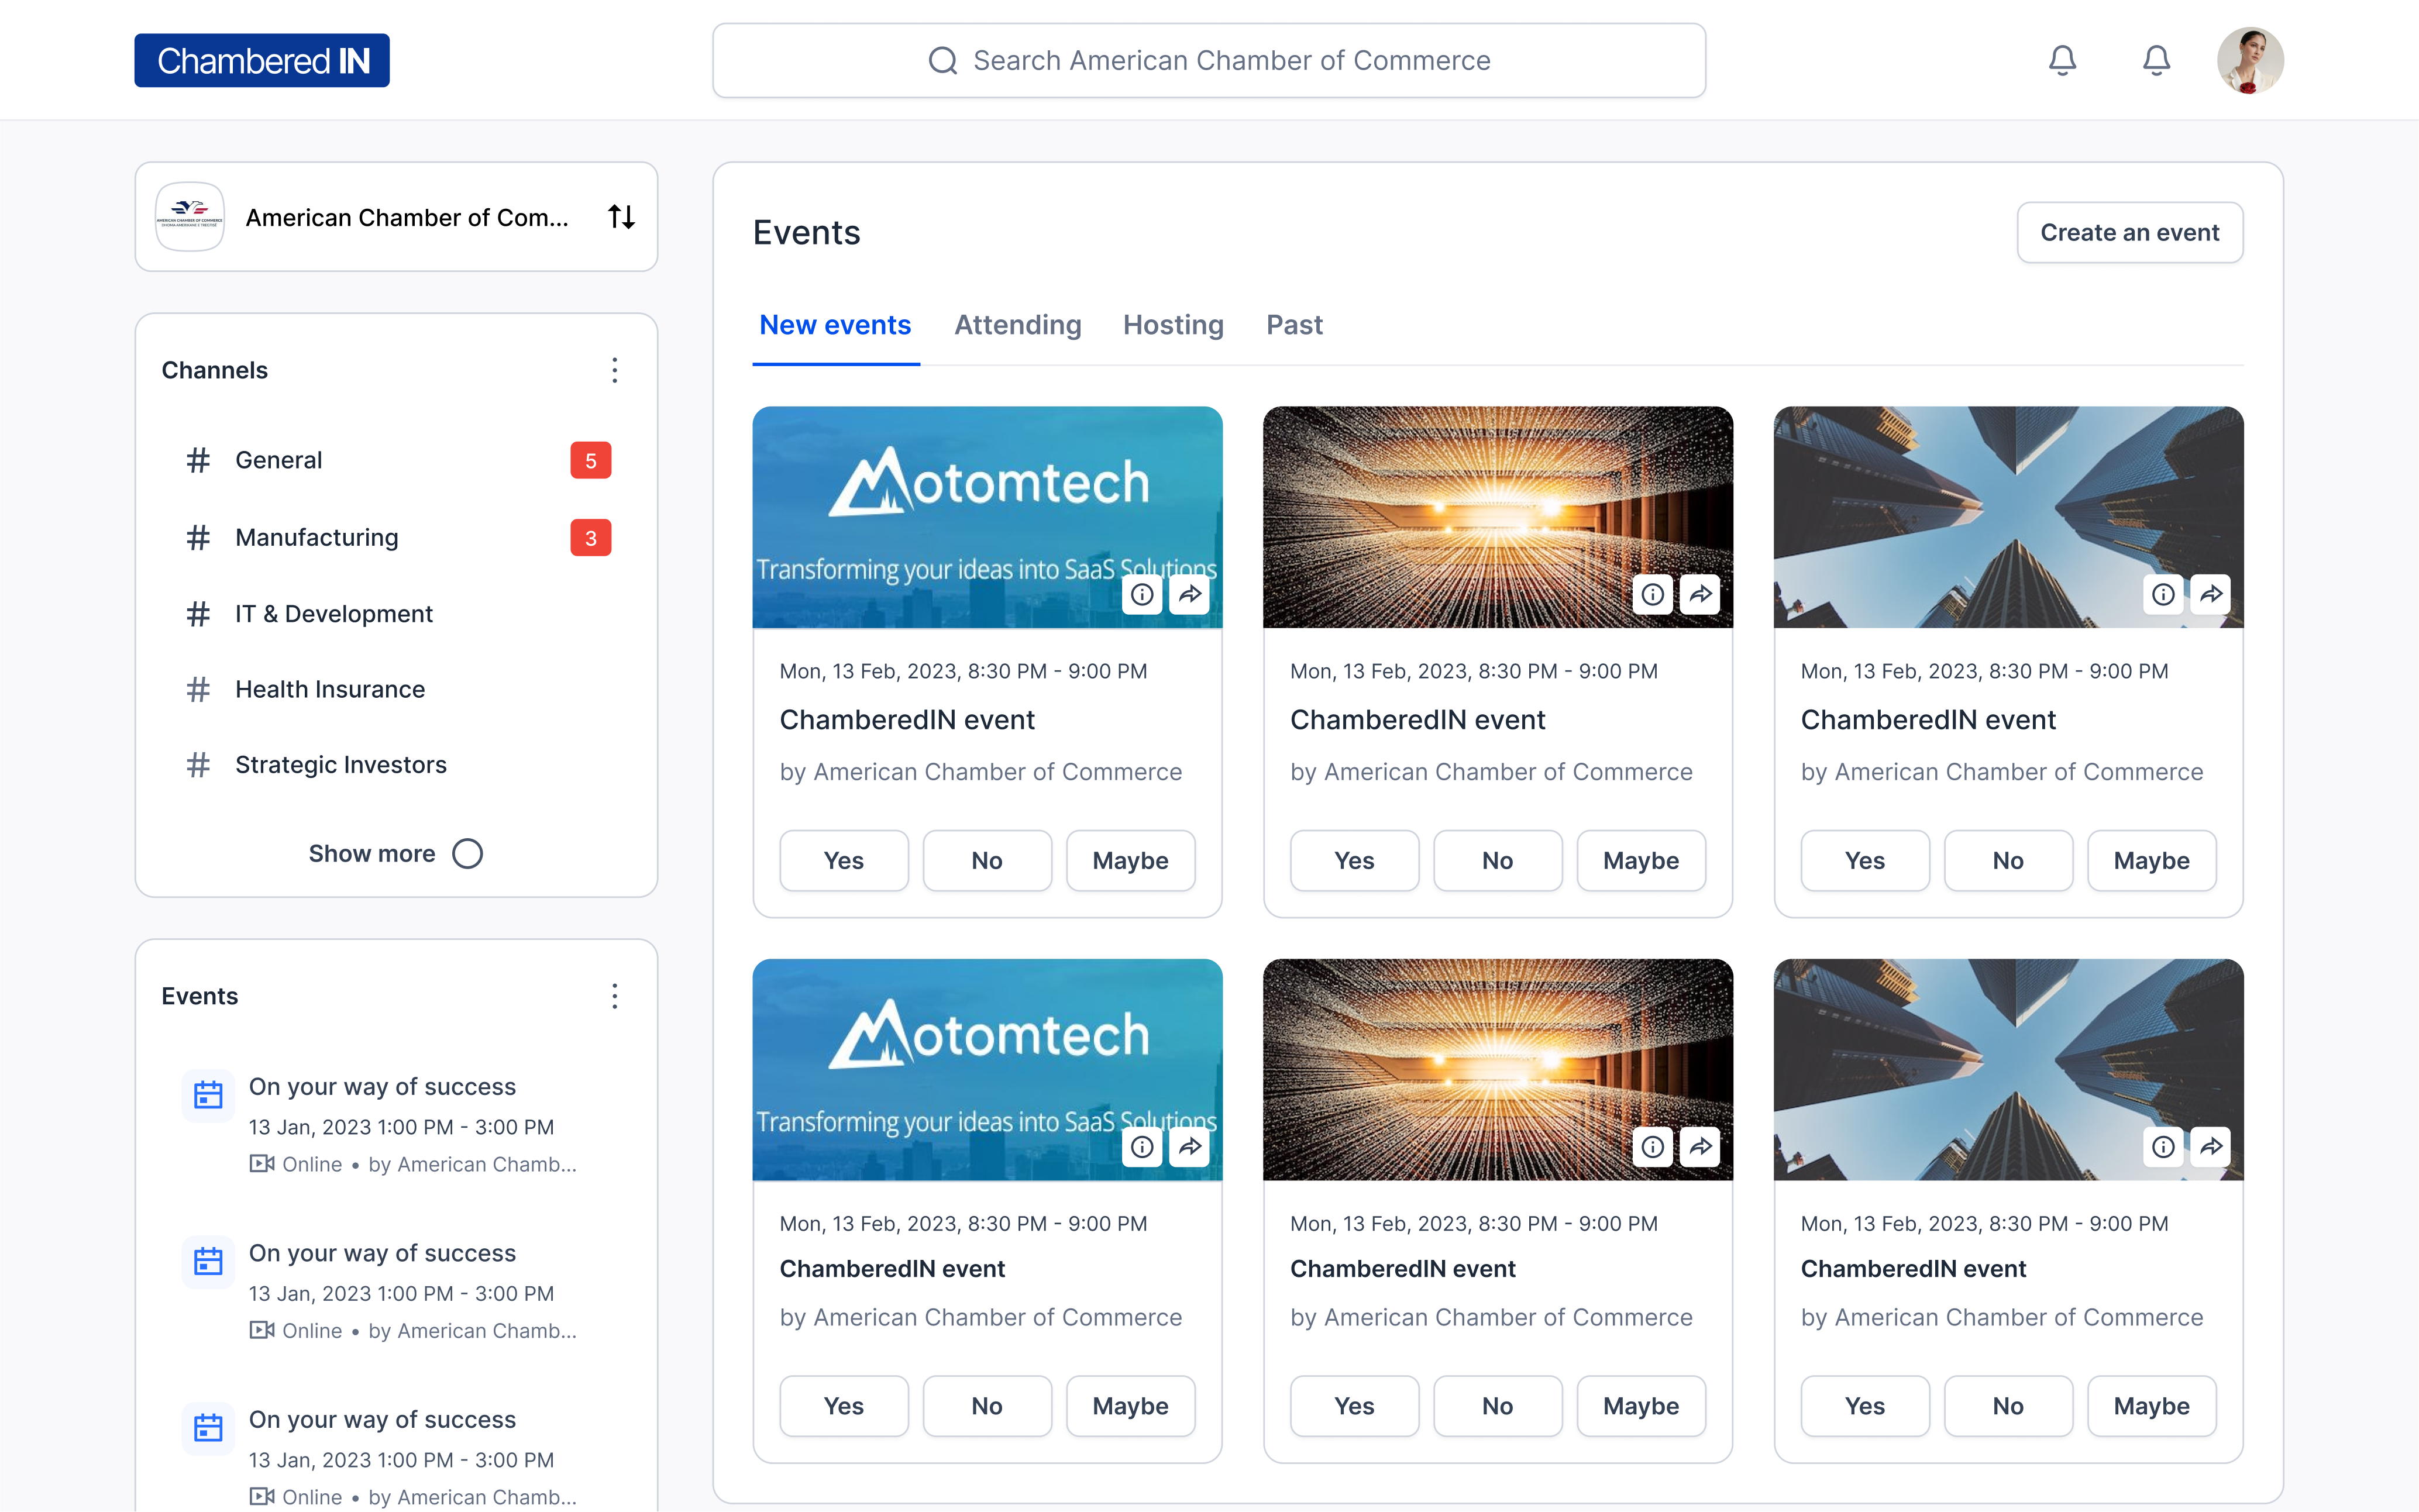Share the bottom-row Motomtech event
The image size is (2419, 1512).
pyautogui.click(x=1190, y=1146)
